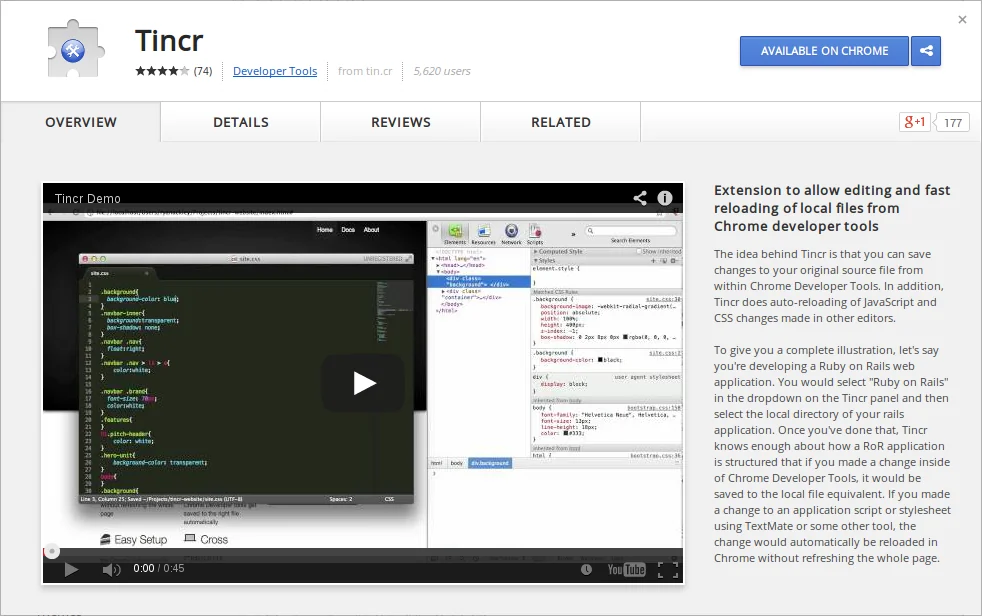Image resolution: width=982 pixels, height=616 pixels.
Task: Close the extension detail dialog
Action: click(x=963, y=19)
